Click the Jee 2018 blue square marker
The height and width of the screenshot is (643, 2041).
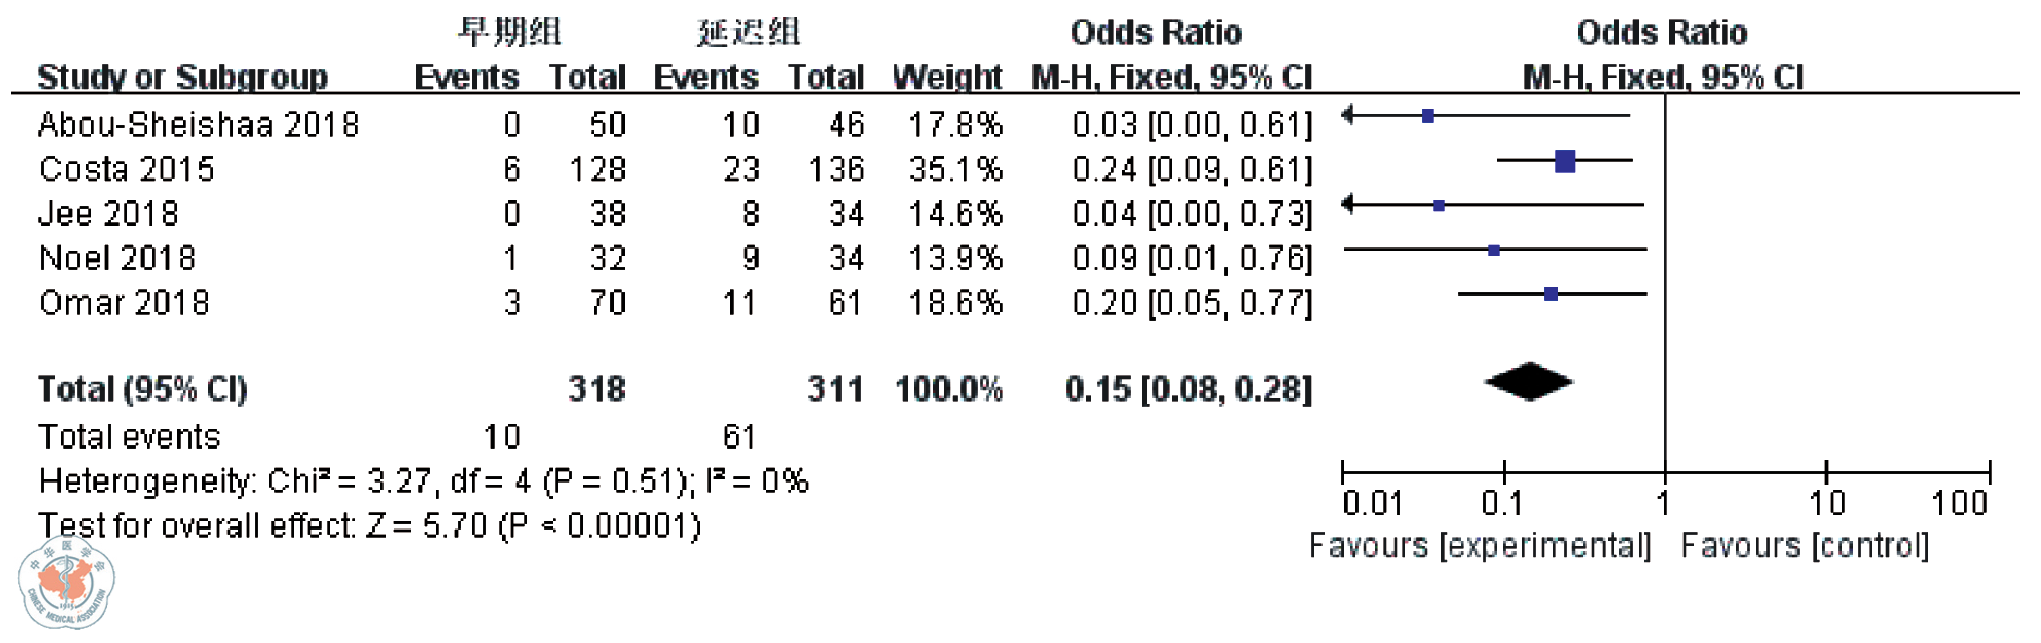click(1438, 205)
